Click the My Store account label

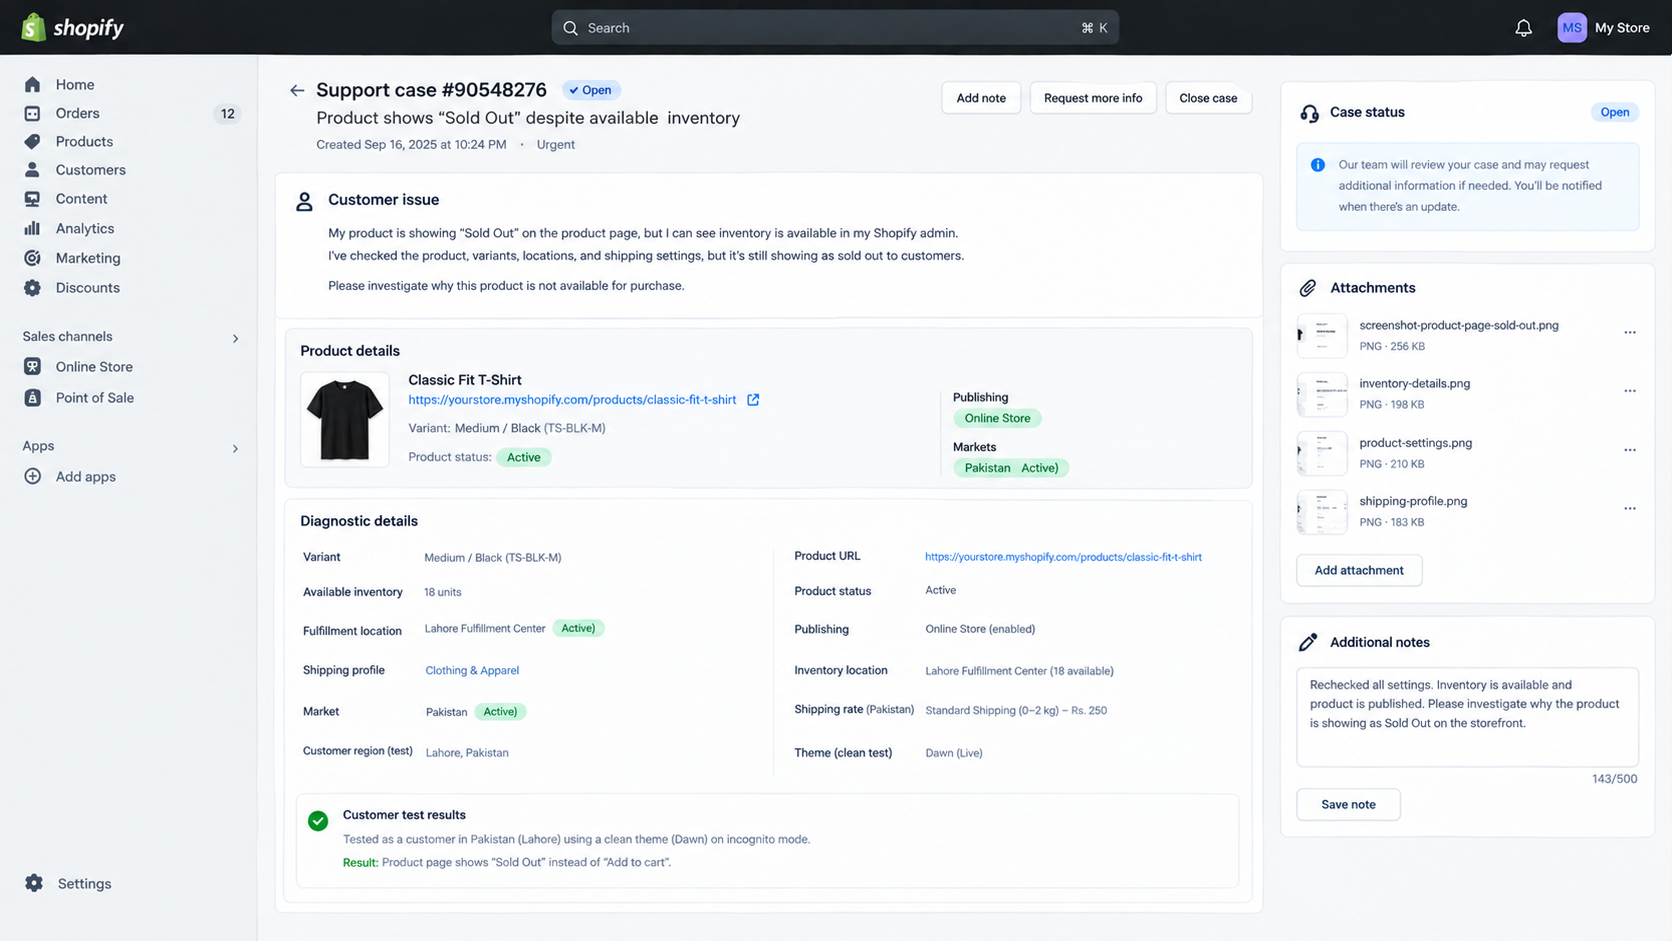[x=1622, y=28]
